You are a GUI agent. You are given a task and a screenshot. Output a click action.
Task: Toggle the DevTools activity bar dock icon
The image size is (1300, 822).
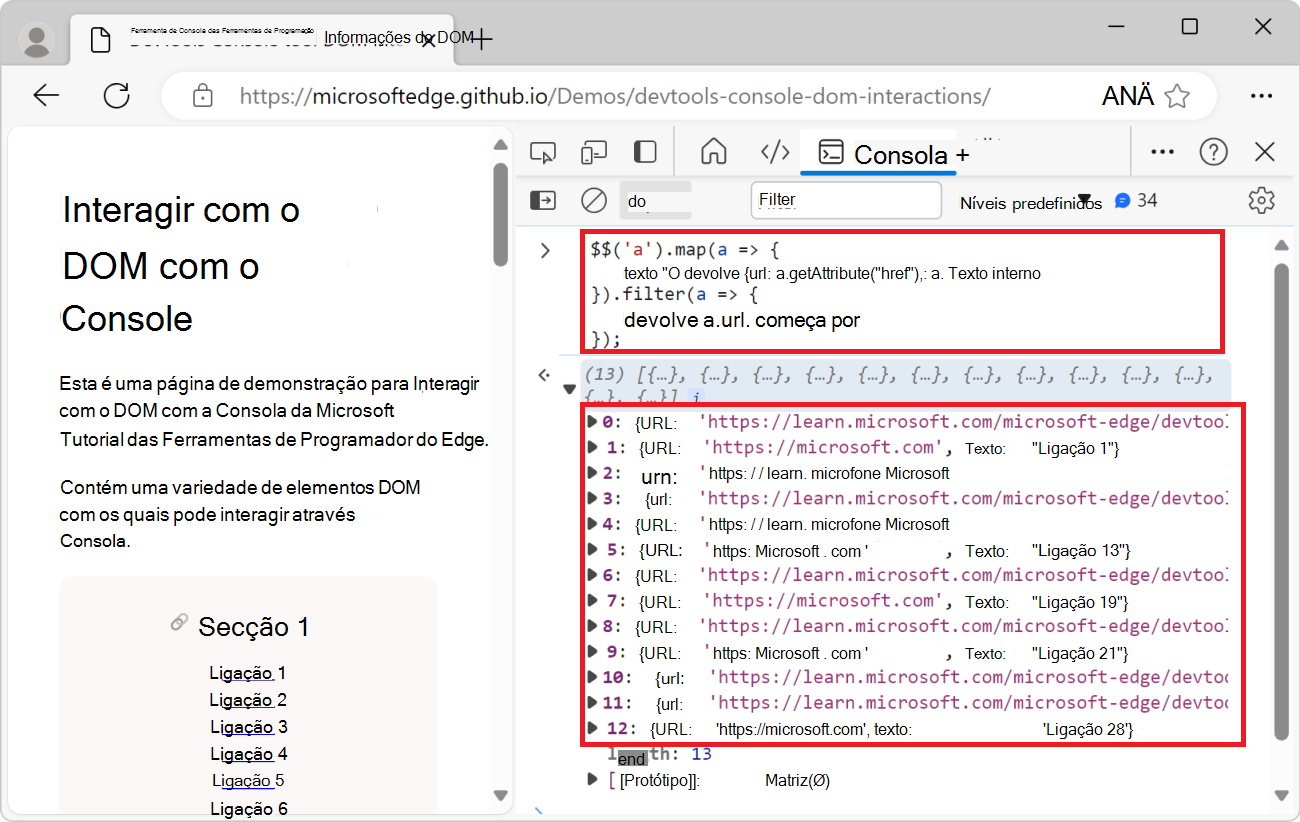(x=645, y=152)
